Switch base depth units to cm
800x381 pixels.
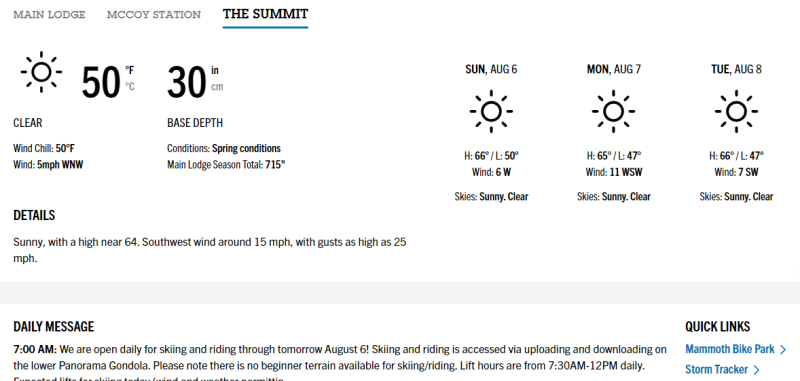click(217, 87)
